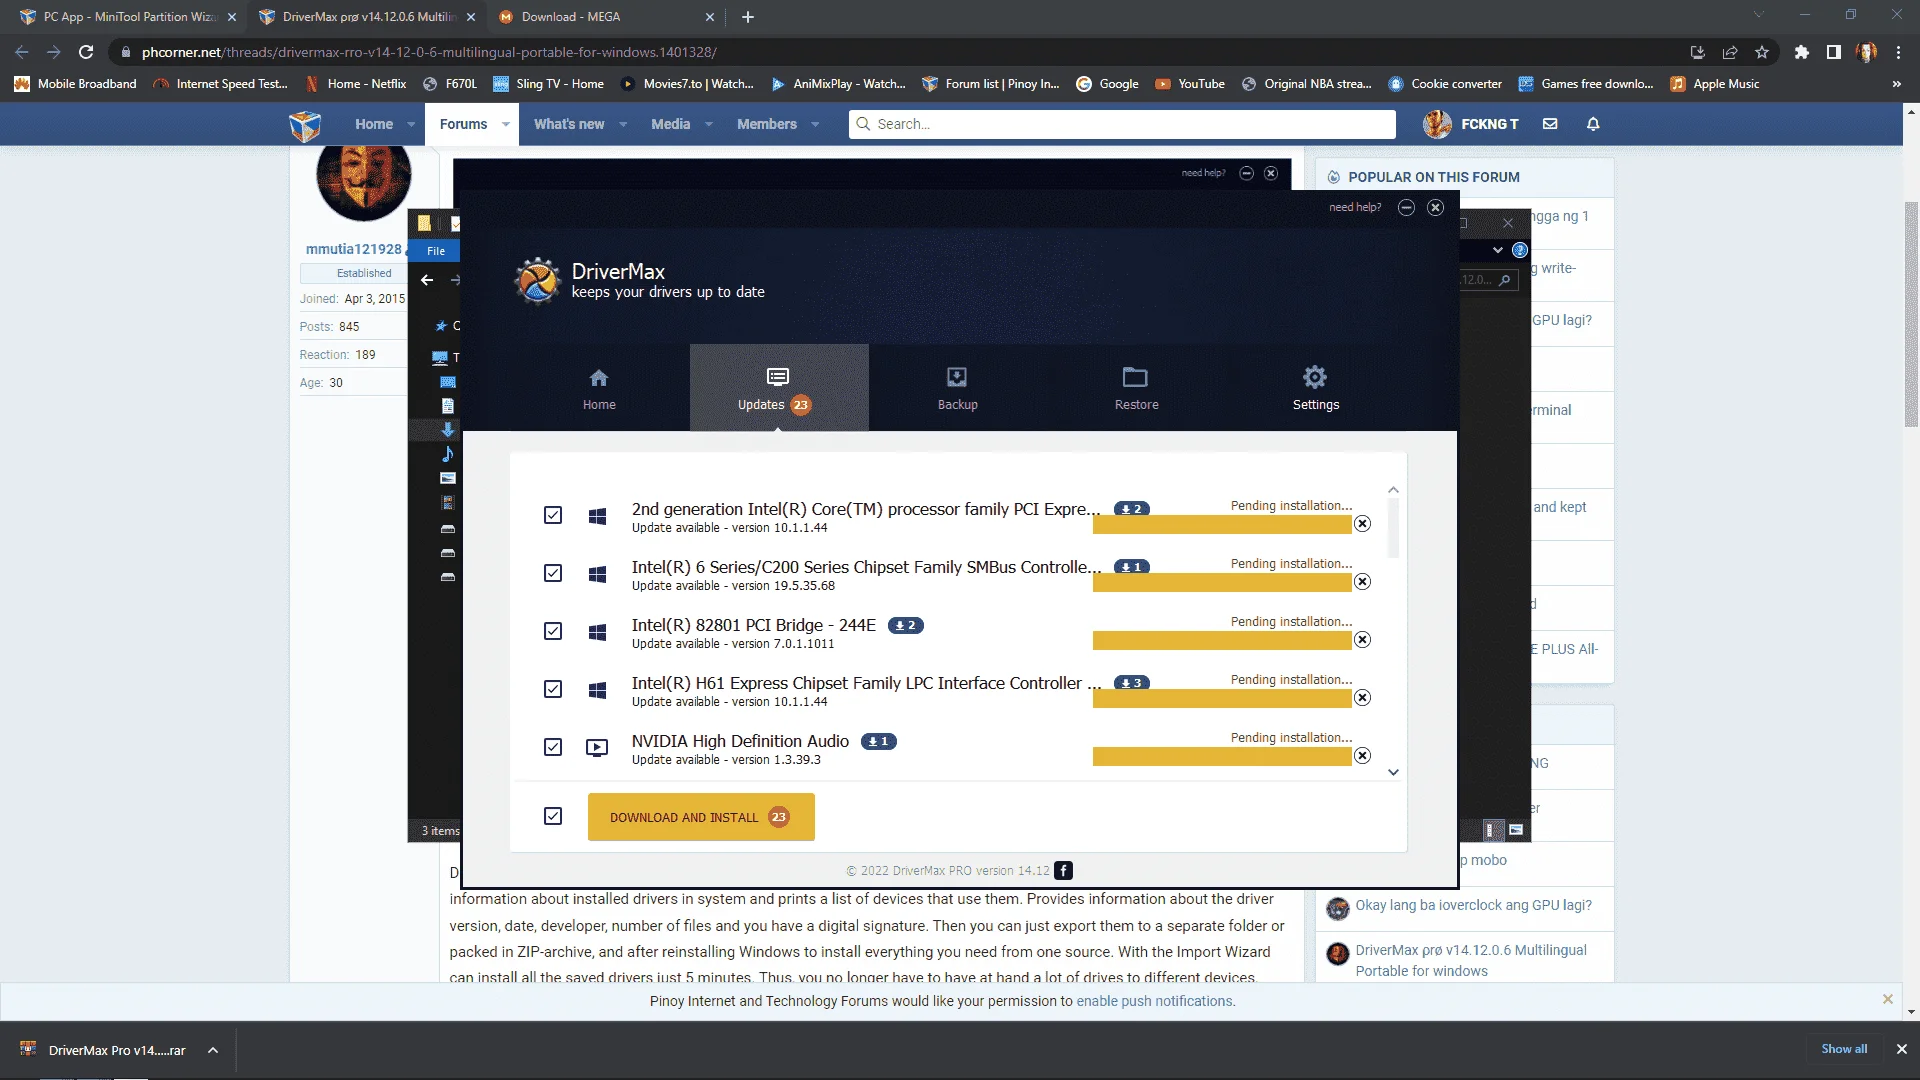
Task: Expand the Members dropdown arrow
Action: click(x=815, y=124)
